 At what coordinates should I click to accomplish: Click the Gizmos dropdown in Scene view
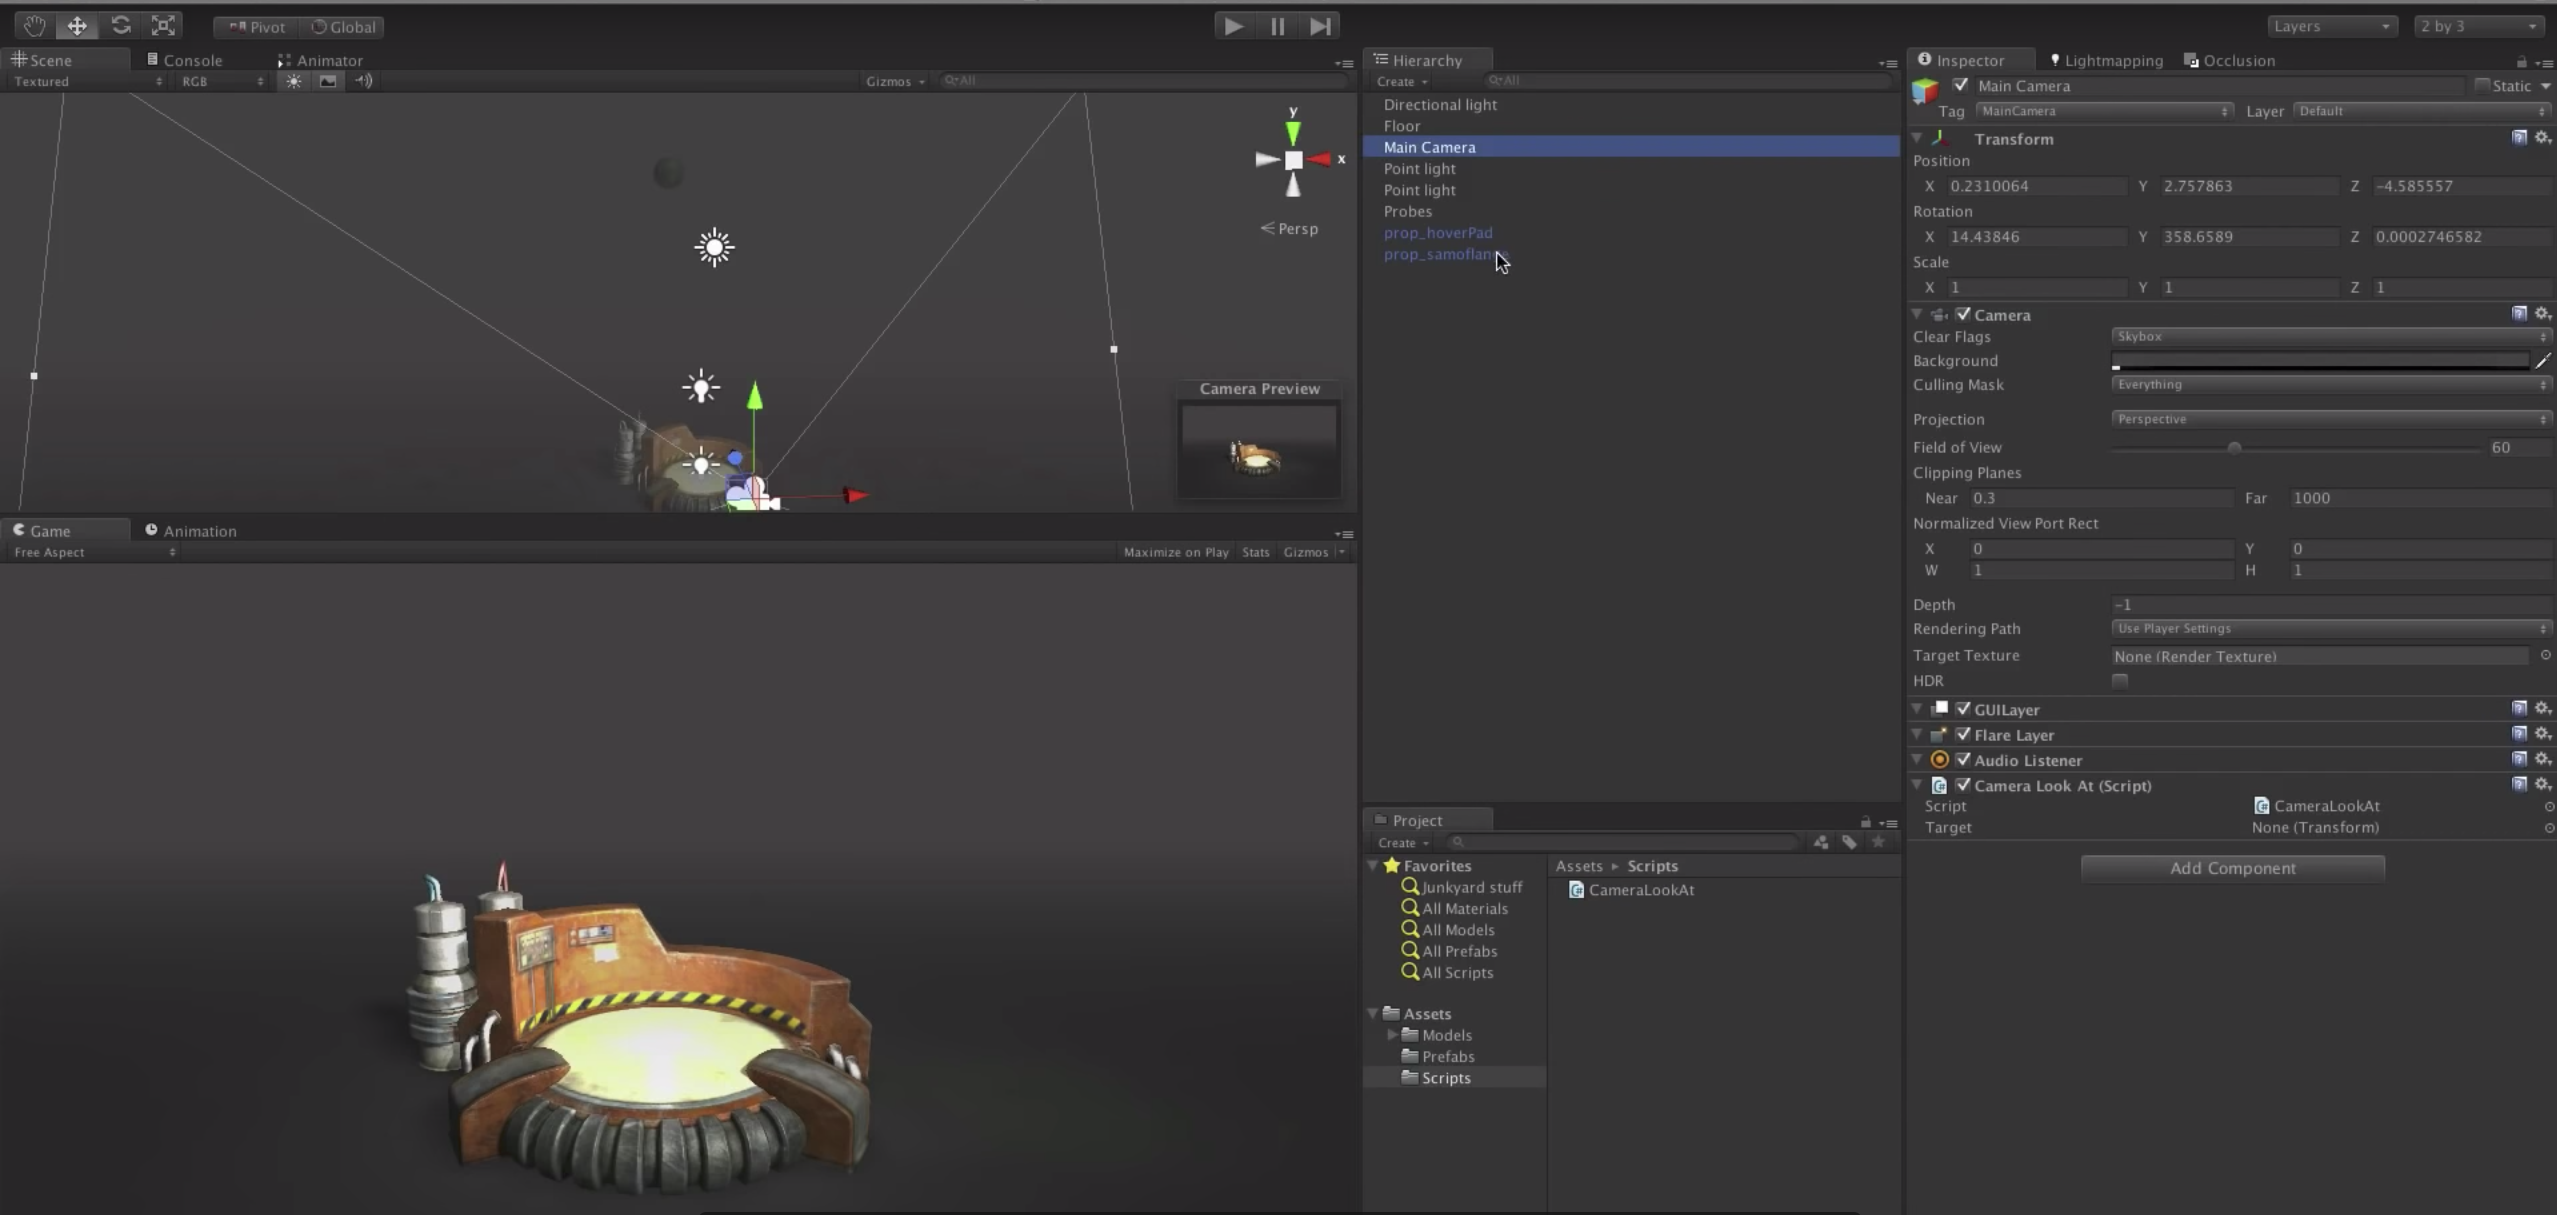pos(894,82)
